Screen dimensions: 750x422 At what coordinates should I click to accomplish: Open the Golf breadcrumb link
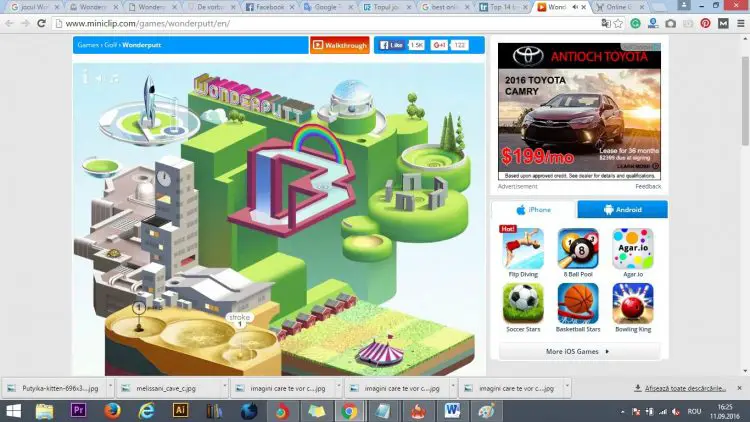(110, 45)
